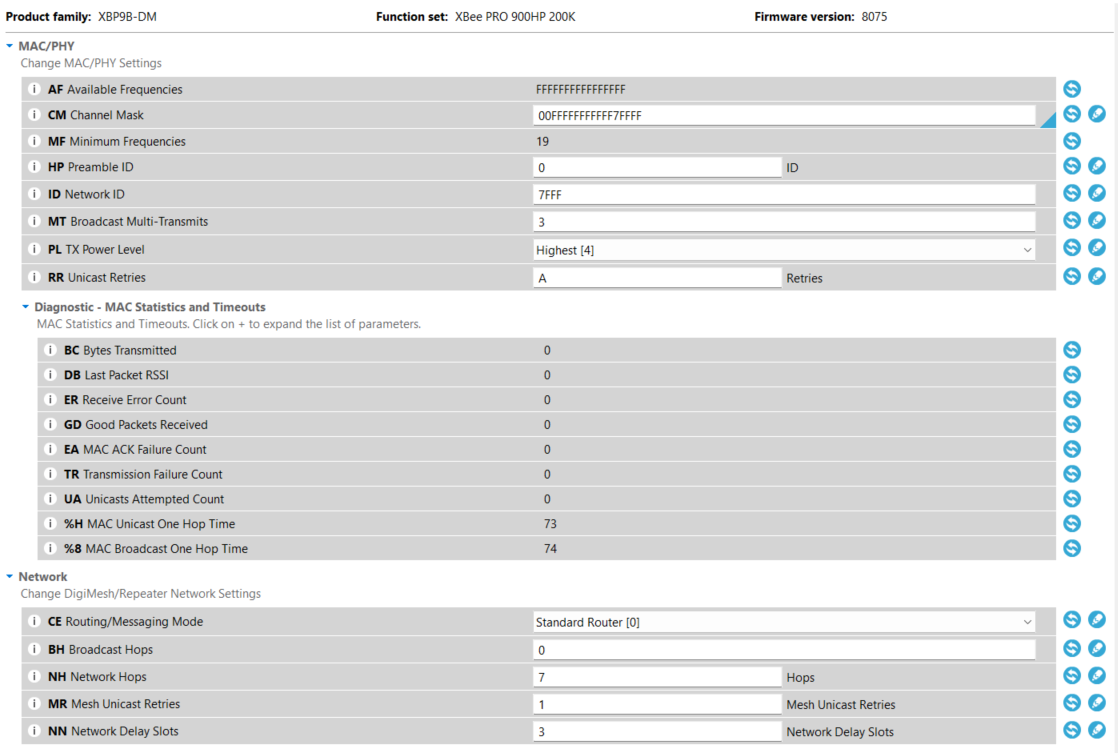Open the Routing/Messaging Mode dropdown
This screenshot has height=753, width=1118.
tap(784, 622)
